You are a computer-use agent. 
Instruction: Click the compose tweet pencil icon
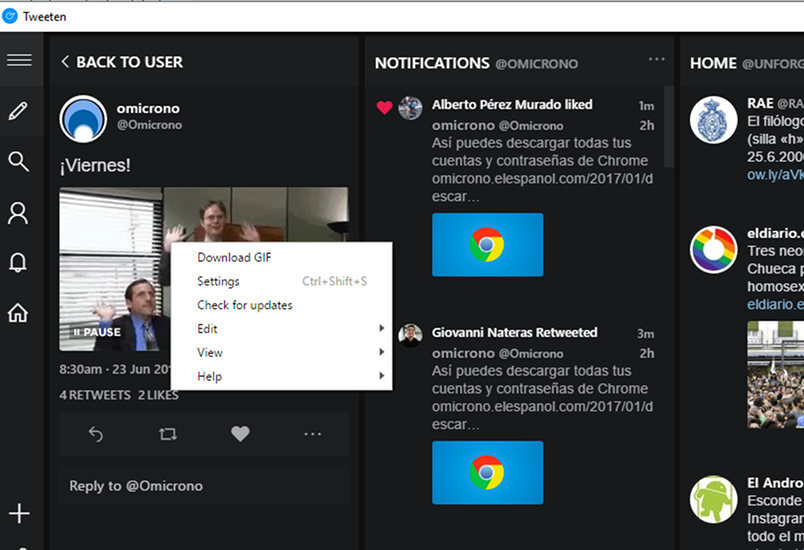click(18, 110)
